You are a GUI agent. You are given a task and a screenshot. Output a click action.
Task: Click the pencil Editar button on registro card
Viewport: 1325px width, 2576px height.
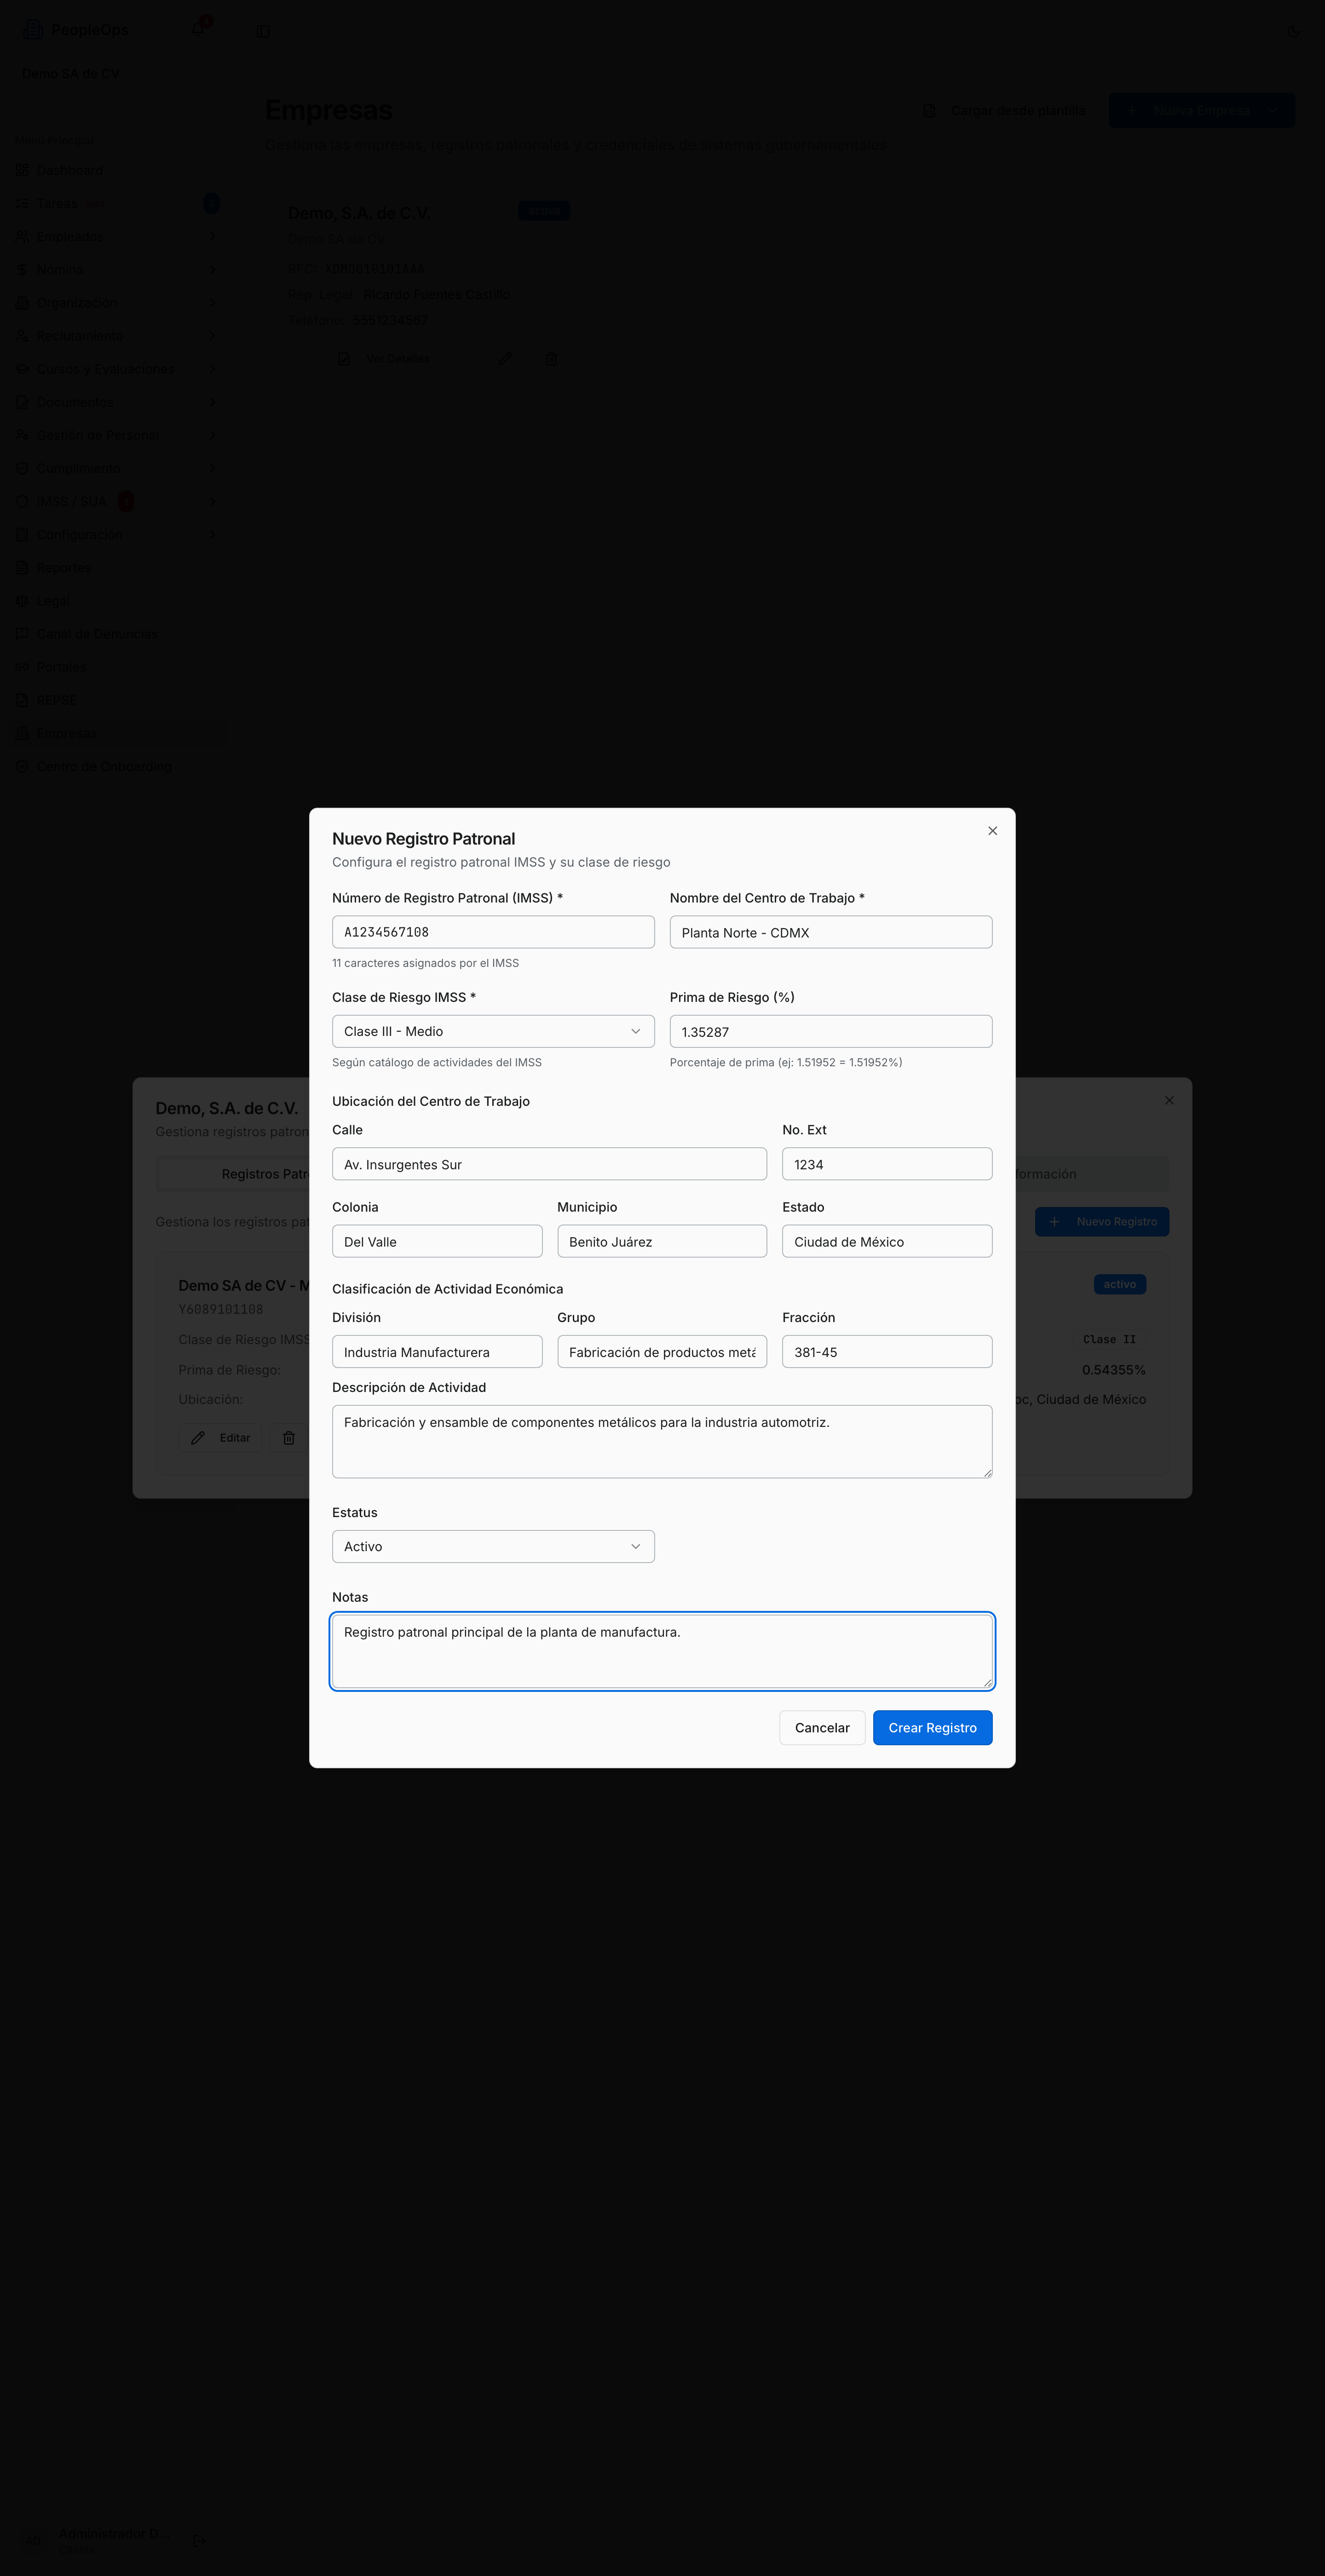click(x=221, y=1438)
